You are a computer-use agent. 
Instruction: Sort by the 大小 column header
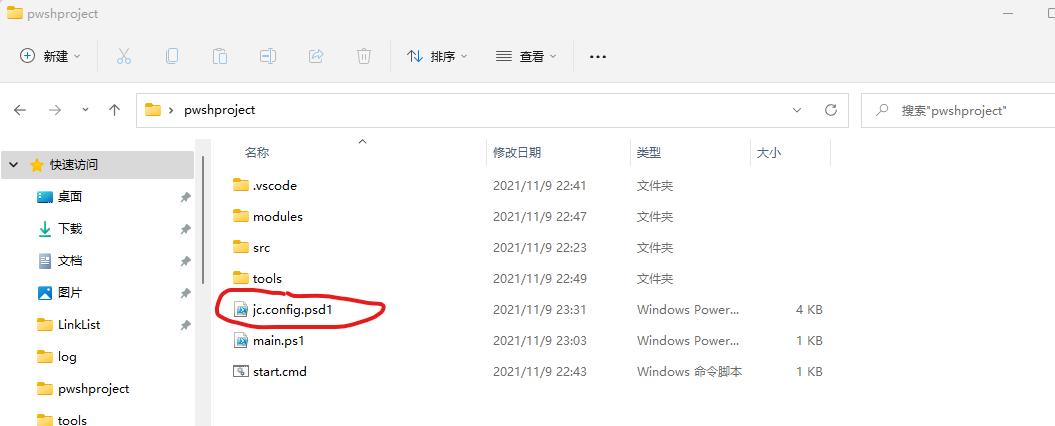[768, 153]
